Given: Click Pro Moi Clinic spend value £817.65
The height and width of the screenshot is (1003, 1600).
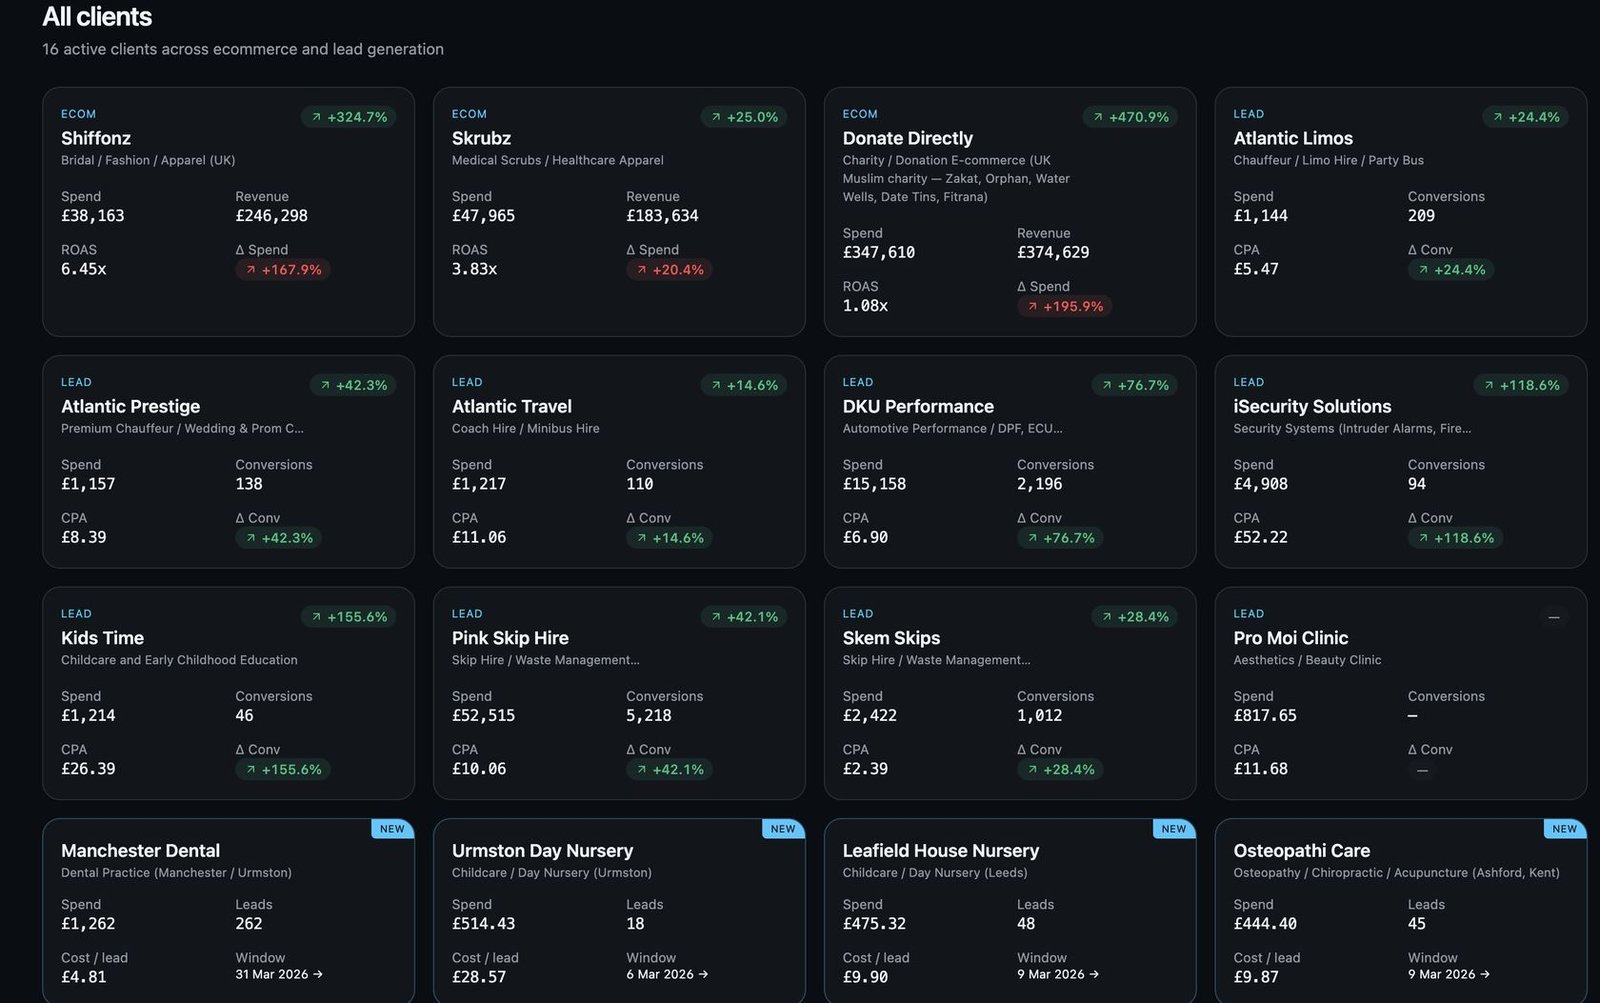Looking at the screenshot, I should 1265,716.
